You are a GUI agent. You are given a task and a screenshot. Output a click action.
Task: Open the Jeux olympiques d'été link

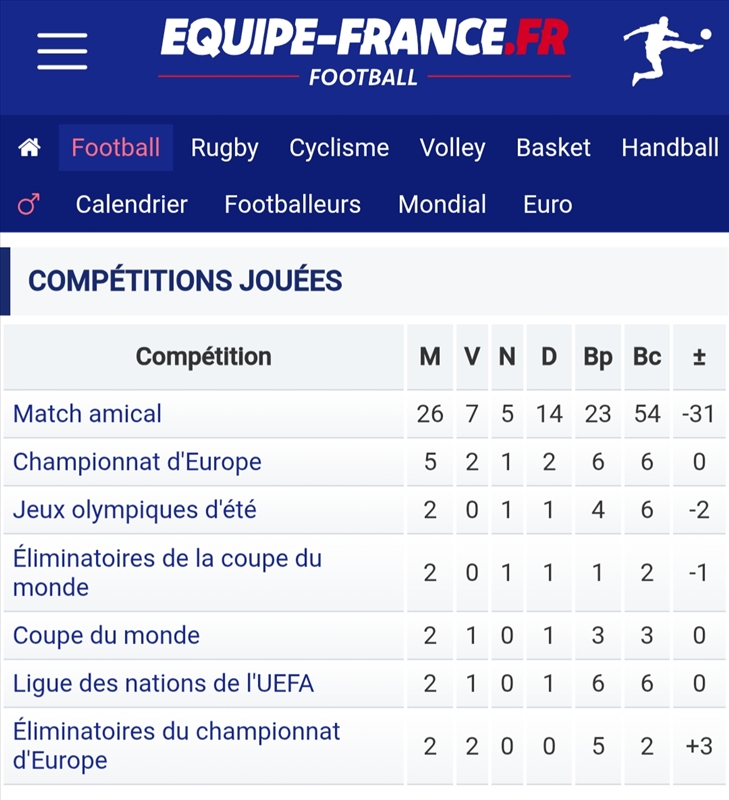pos(135,510)
